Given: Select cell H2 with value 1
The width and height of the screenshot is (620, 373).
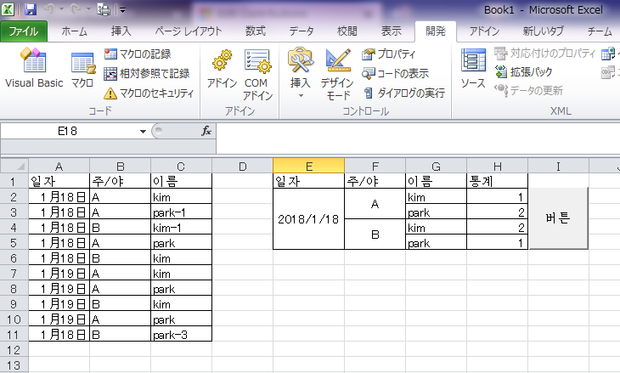Looking at the screenshot, I should point(497,197).
